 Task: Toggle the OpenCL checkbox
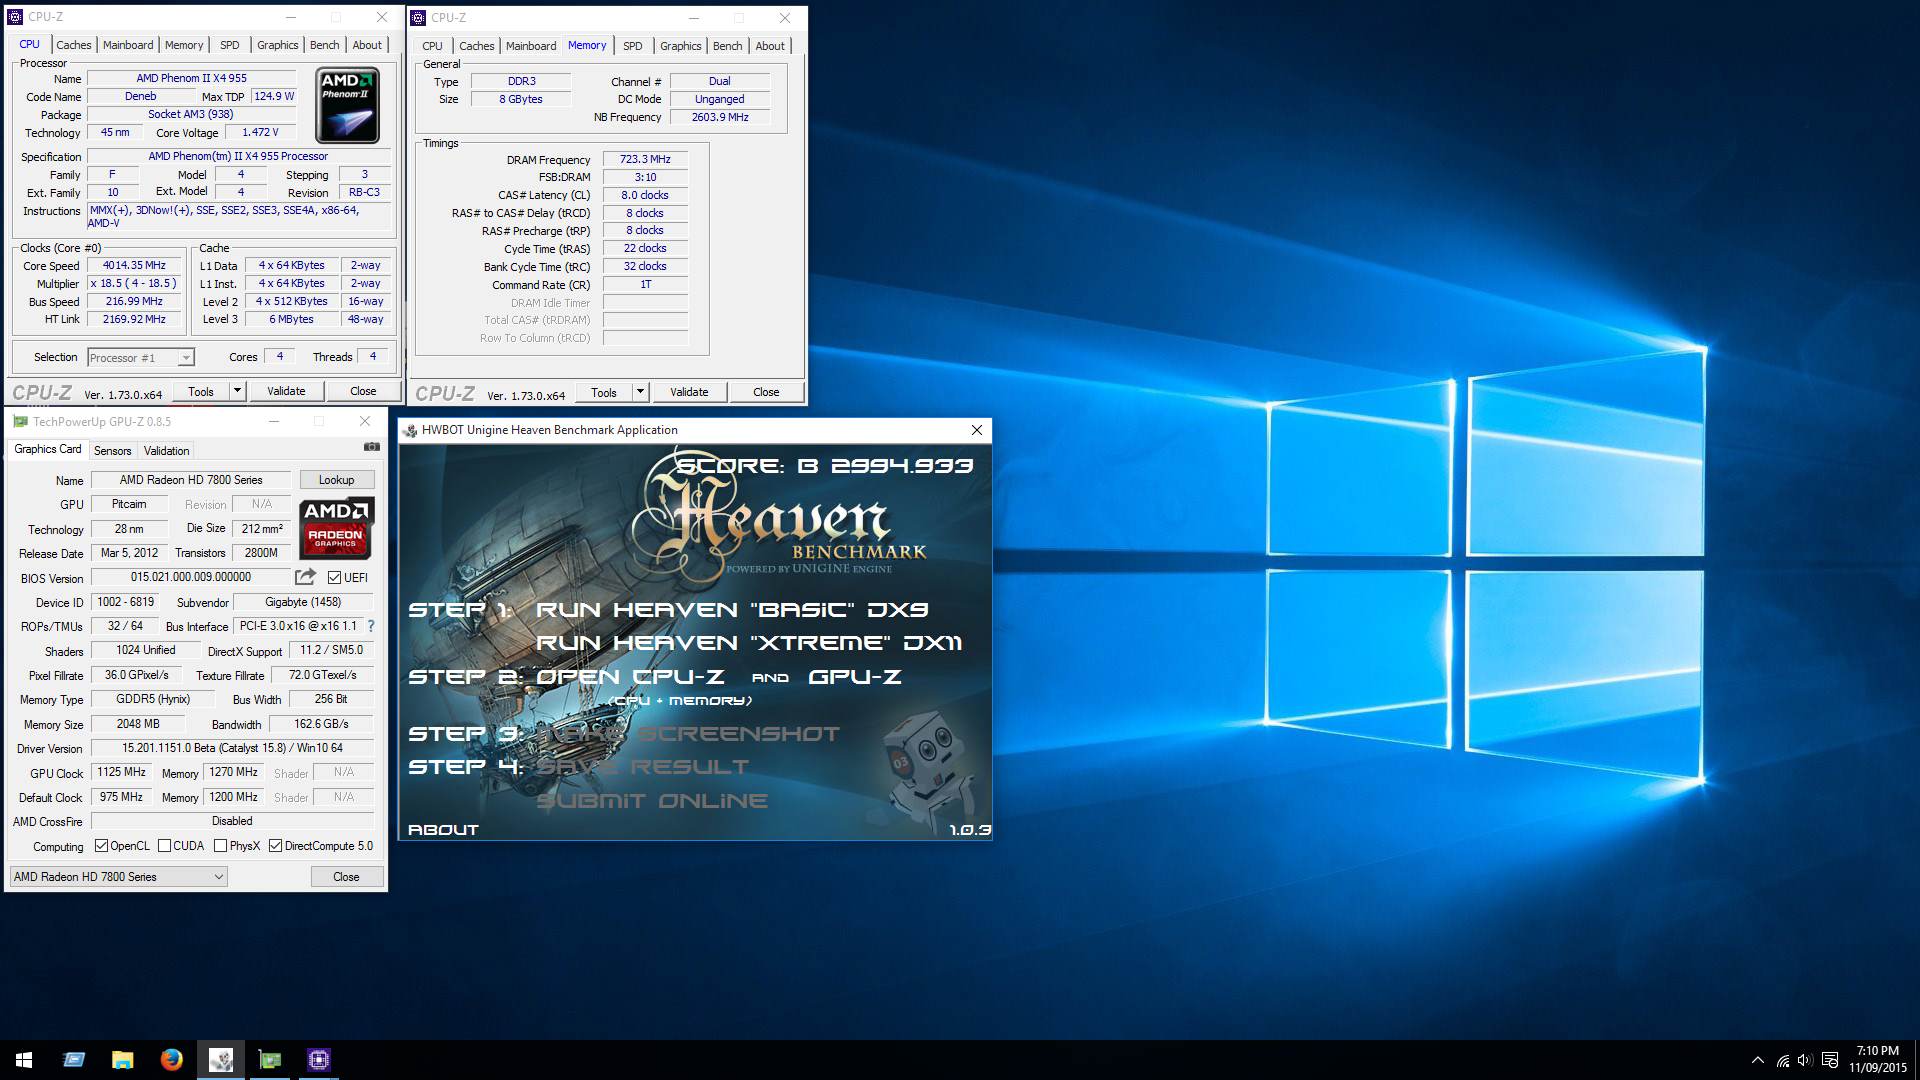click(x=101, y=846)
